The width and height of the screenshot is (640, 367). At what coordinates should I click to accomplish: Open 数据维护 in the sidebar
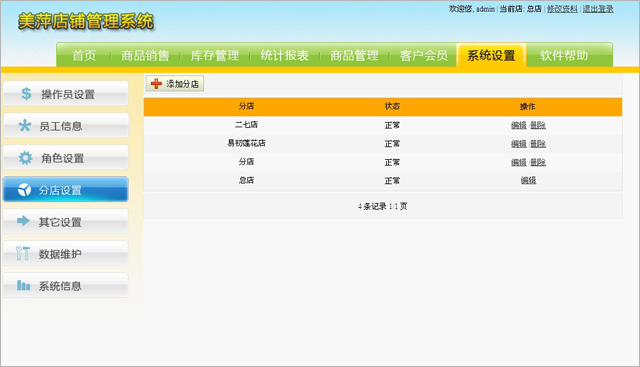66,253
